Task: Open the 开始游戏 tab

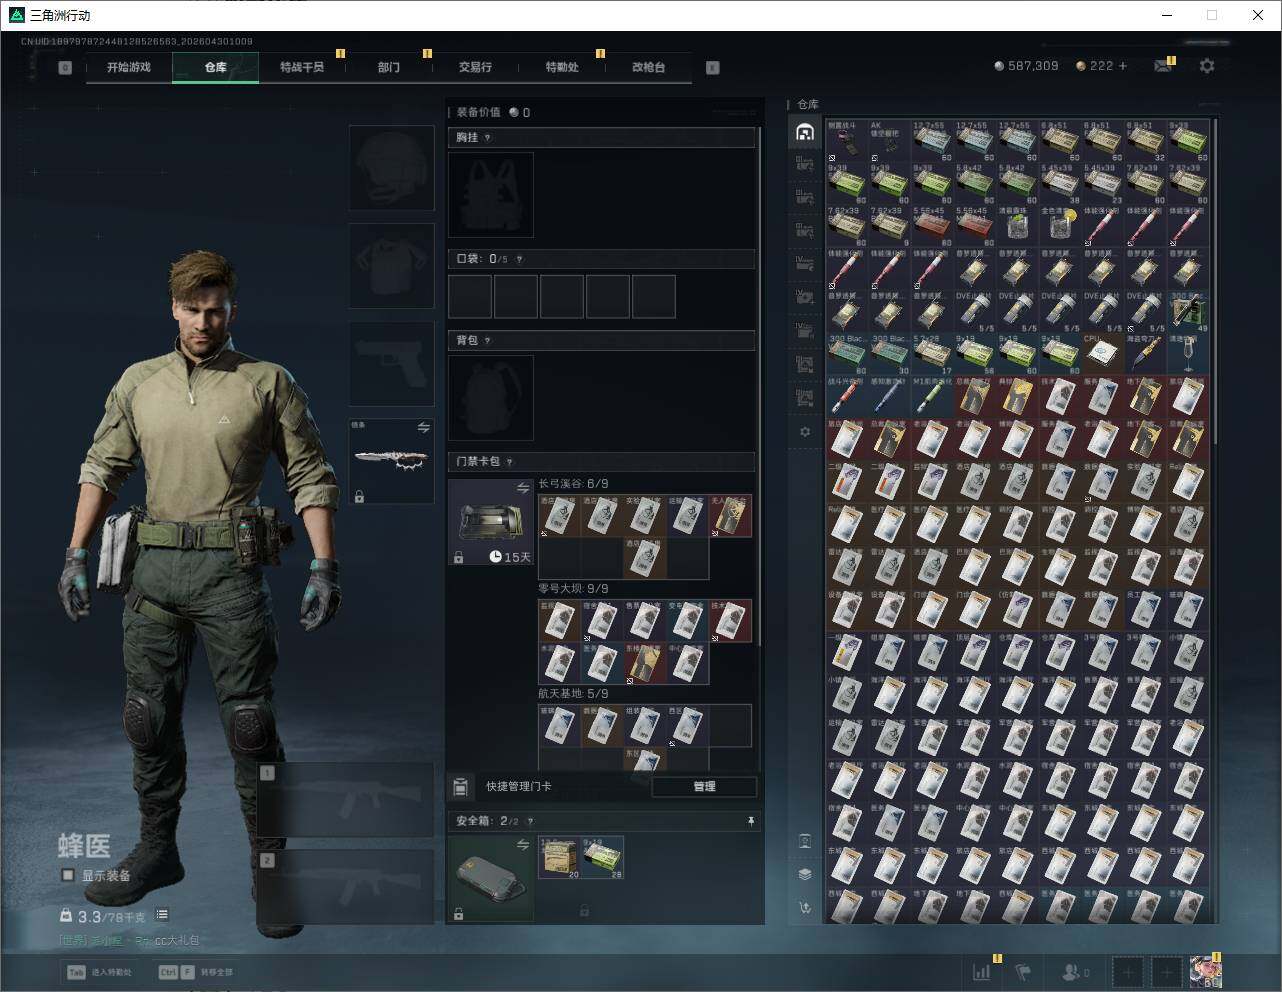Action: tap(129, 67)
